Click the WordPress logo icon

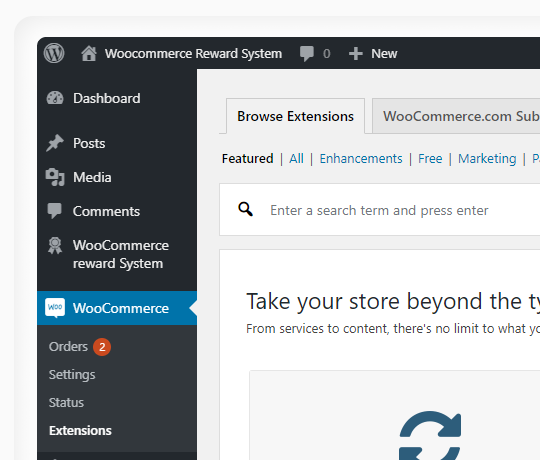[54, 53]
